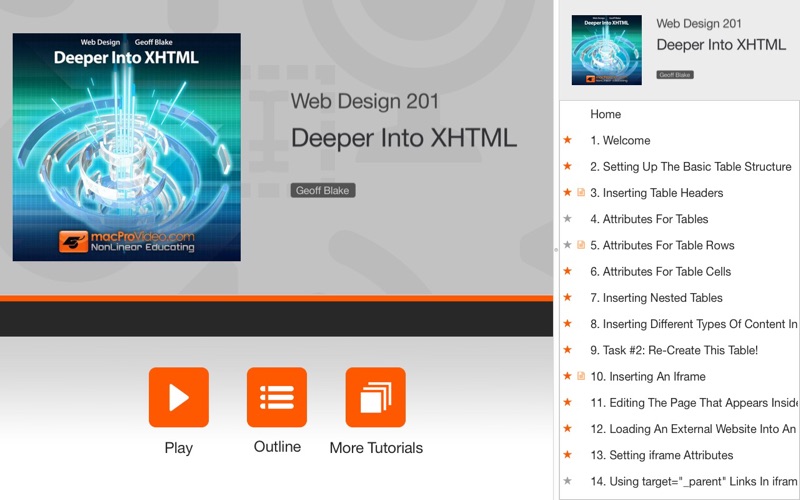Open the Outline list icon button
Image resolution: width=800 pixels, height=500 pixels.
277,397
